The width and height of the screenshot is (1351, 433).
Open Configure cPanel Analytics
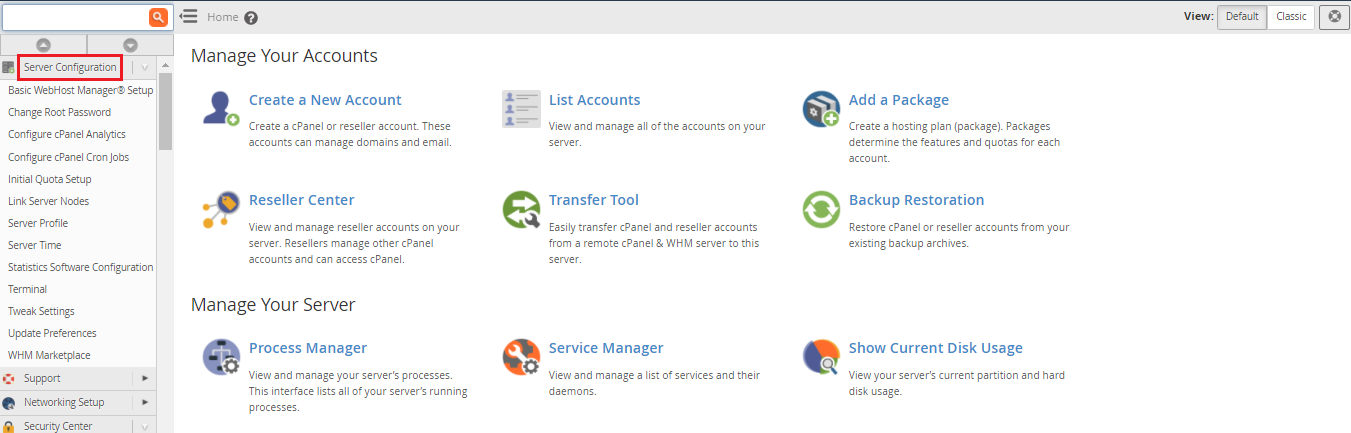67,134
